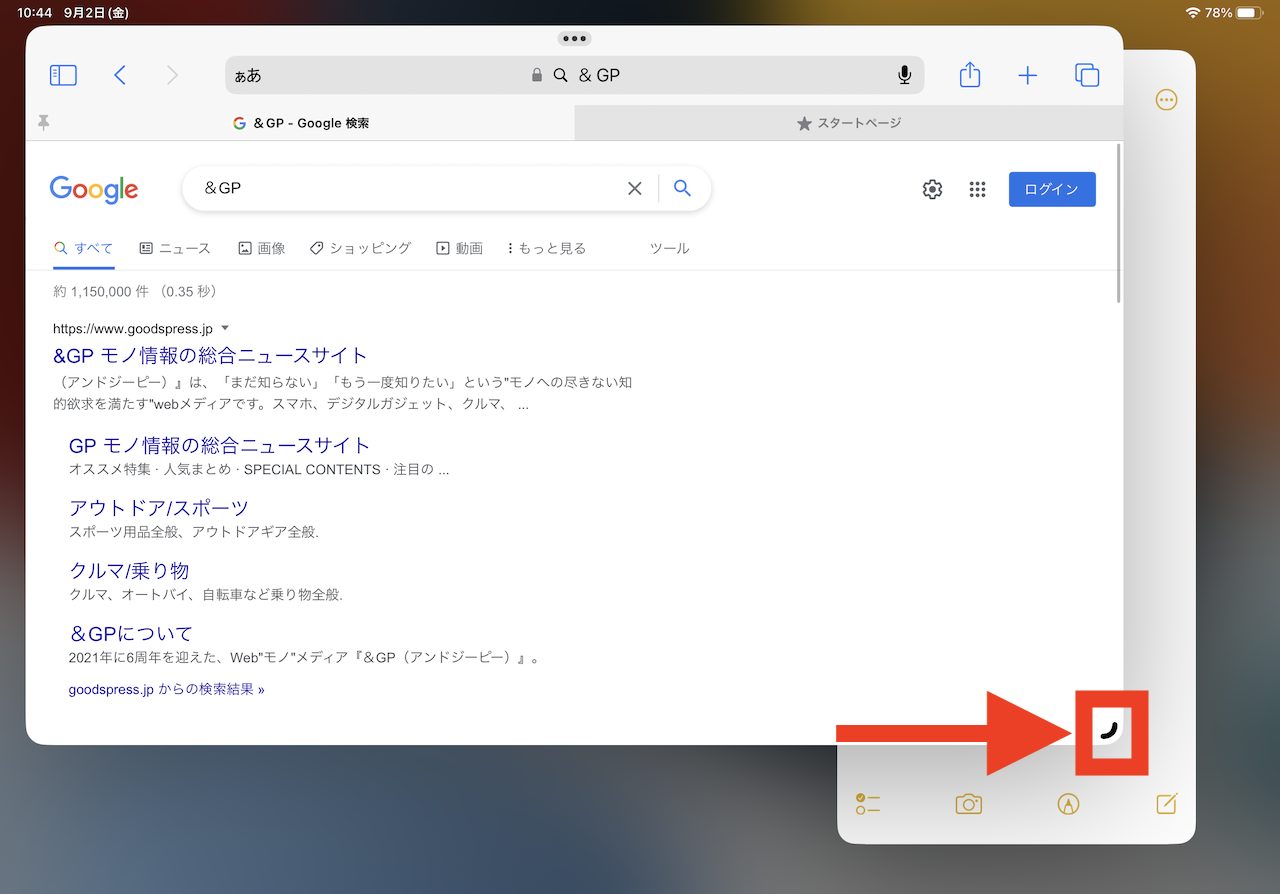
Task: Open the Notes camera icon
Action: coord(968,804)
